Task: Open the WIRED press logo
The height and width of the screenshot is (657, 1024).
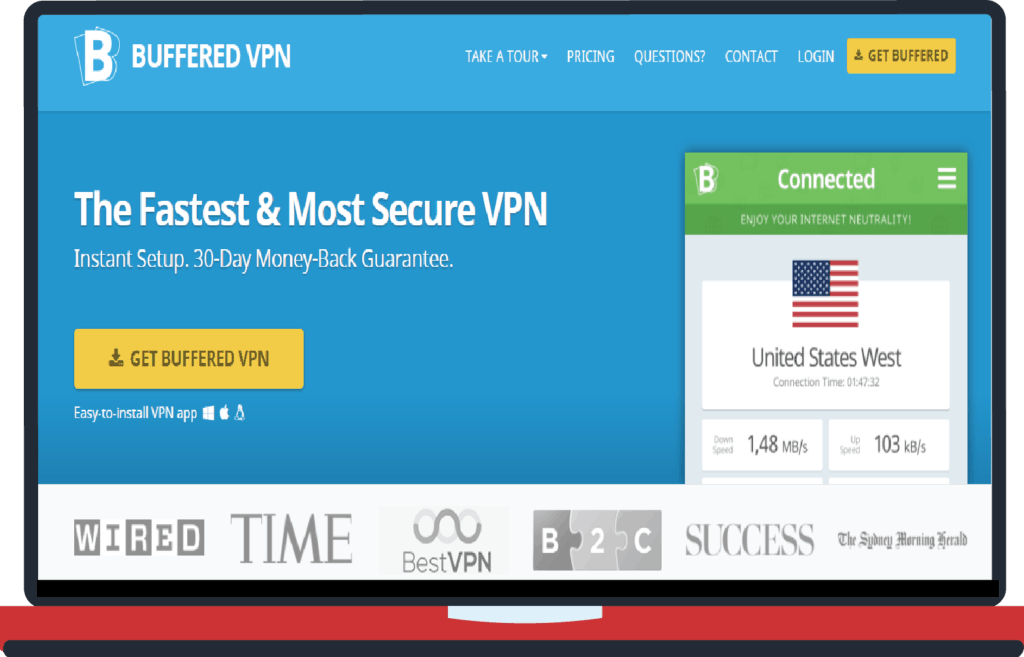Action: (x=139, y=537)
